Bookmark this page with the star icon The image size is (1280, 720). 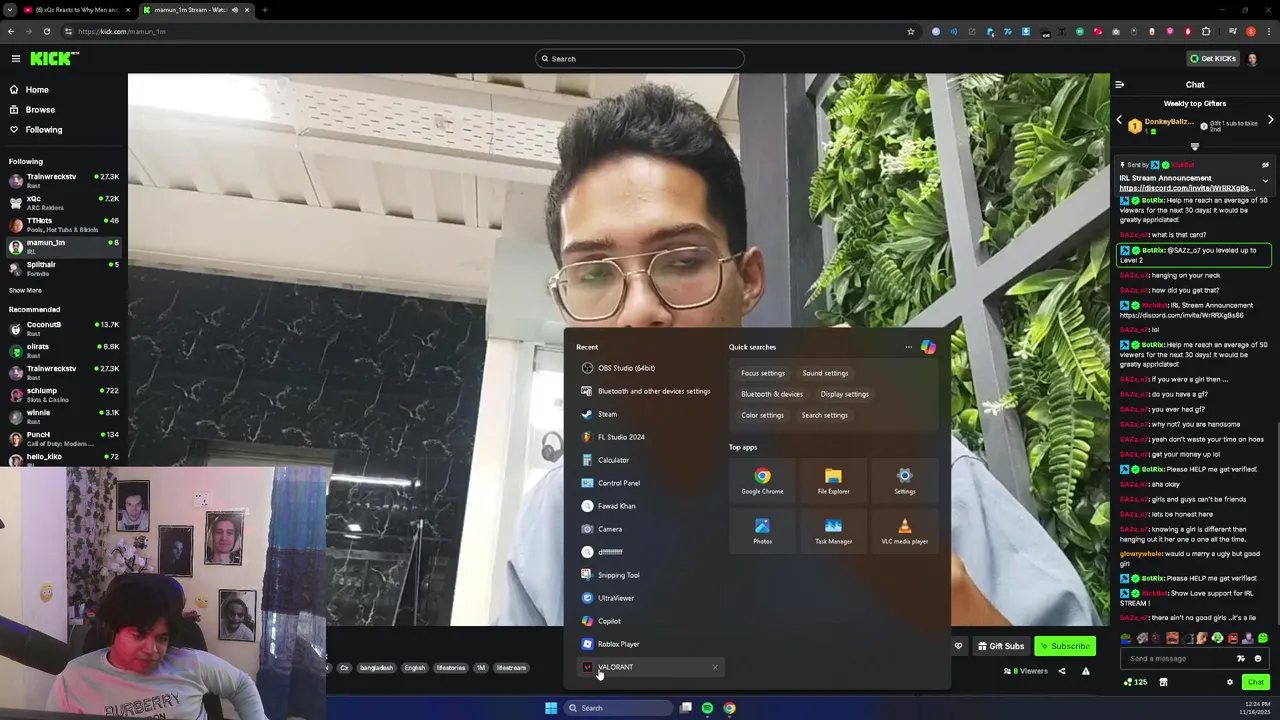point(911,31)
